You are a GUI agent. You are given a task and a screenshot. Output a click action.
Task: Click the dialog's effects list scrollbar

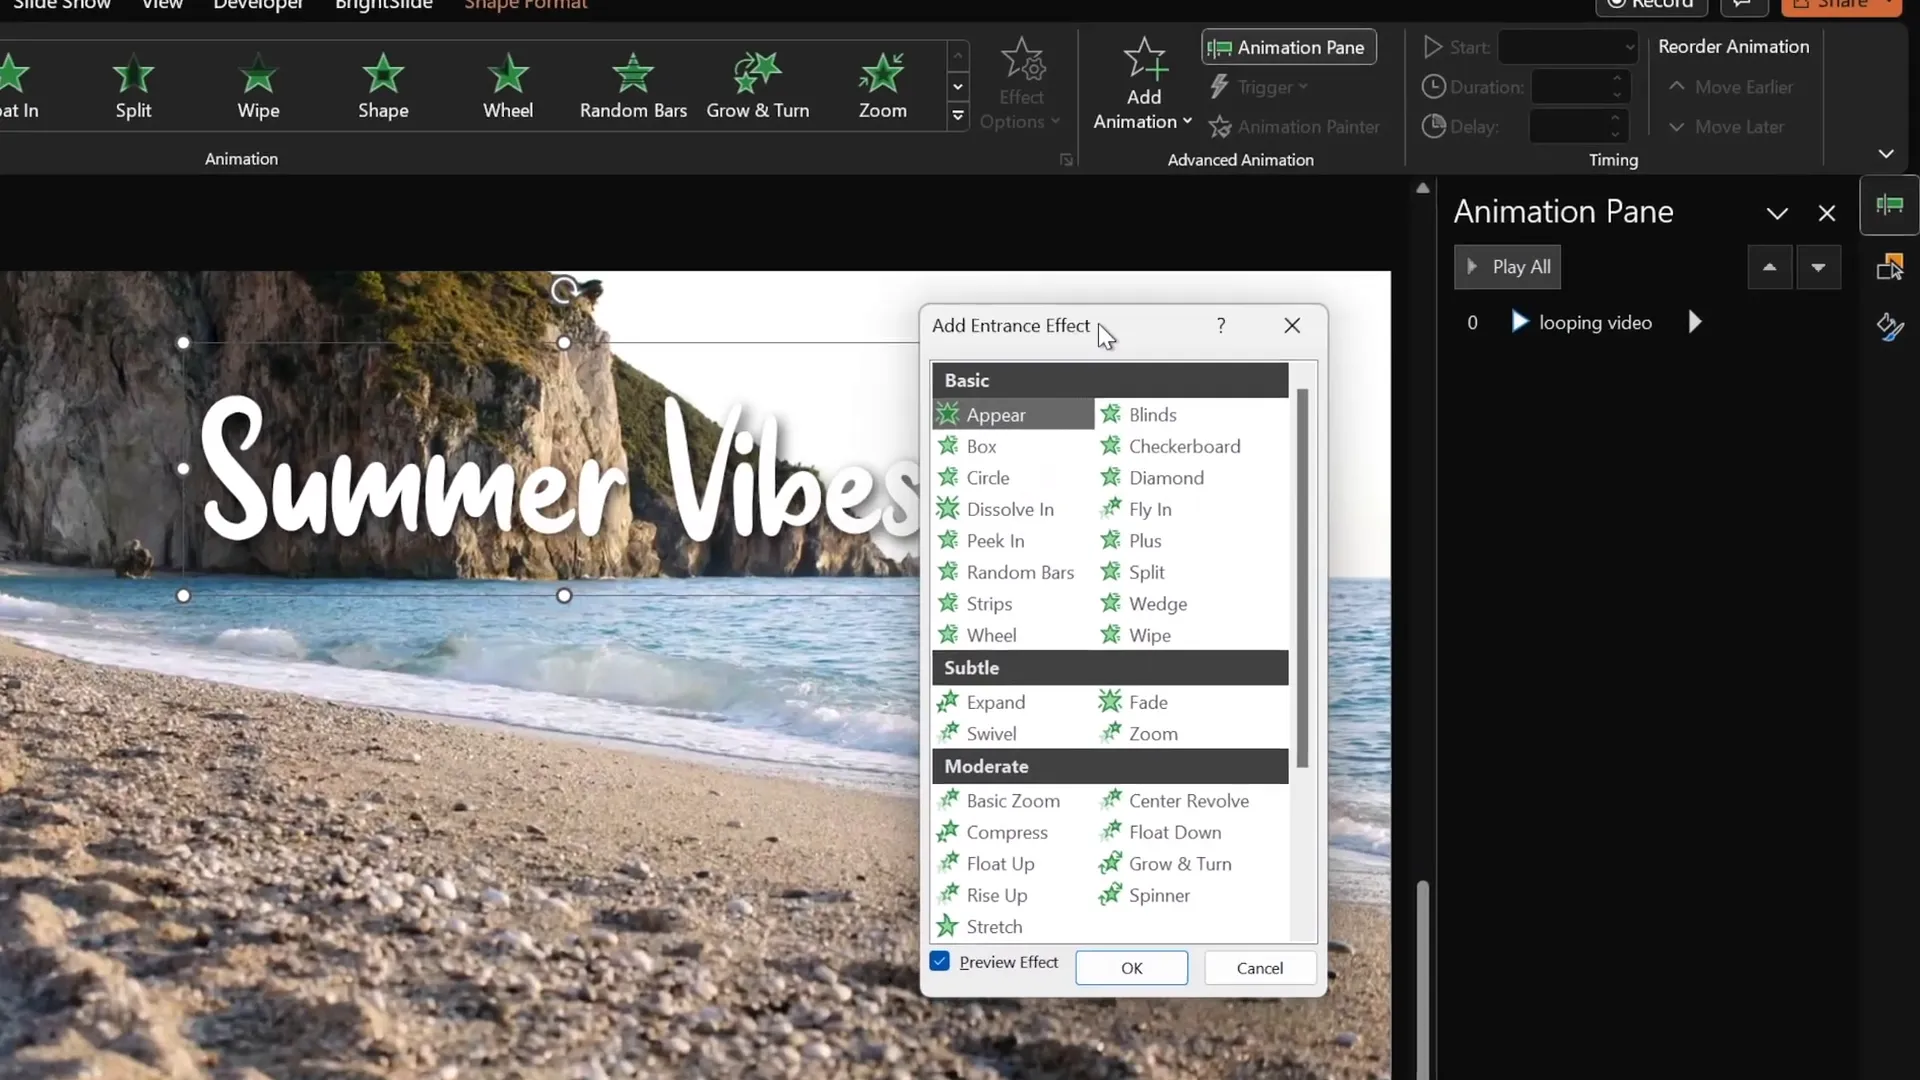(x=1302, y=578)
